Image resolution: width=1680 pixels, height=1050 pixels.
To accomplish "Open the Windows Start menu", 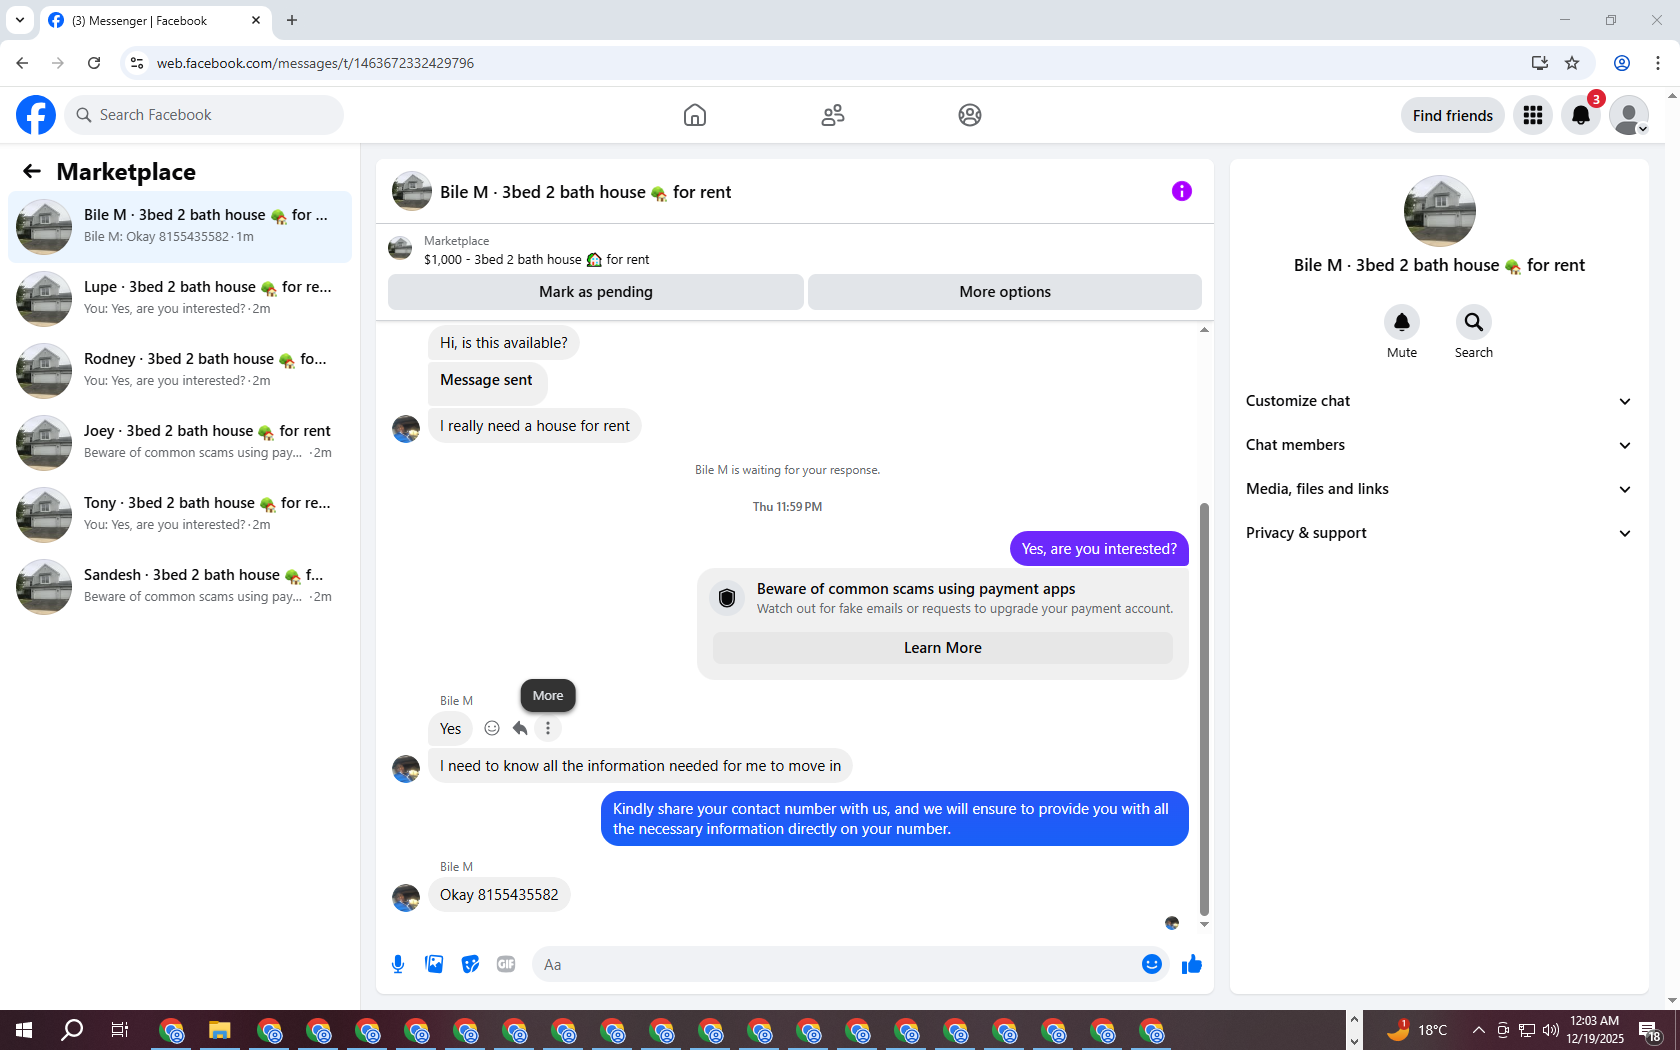I will point(24,1030).
